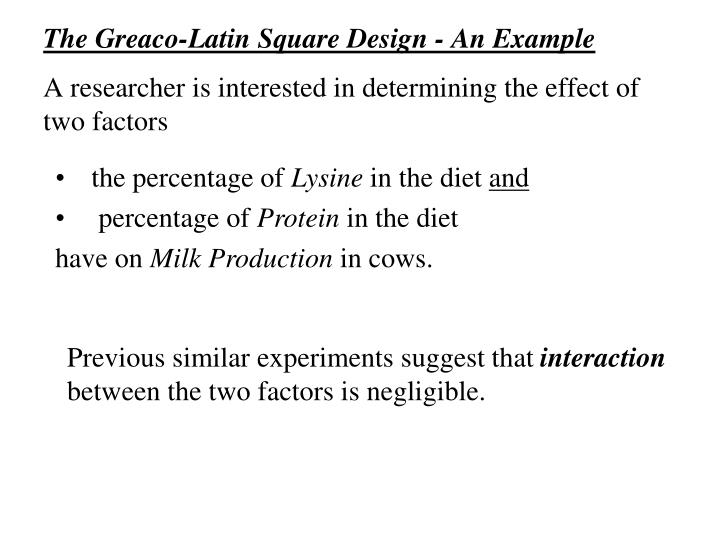This screenshot has width=720, height=540.
Task: Select the underlined word 'and'
Action: [509, 178]
